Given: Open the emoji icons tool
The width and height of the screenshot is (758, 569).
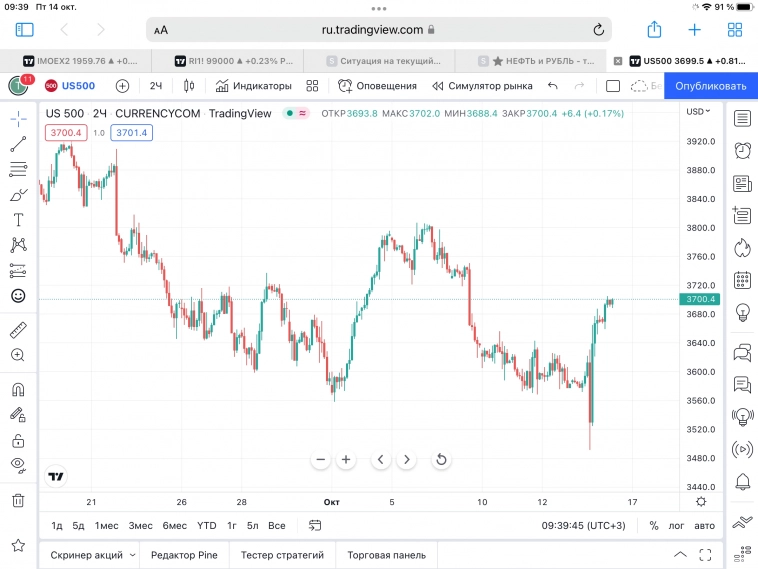Looking at the screenshot, I should [x=18, y=296].
